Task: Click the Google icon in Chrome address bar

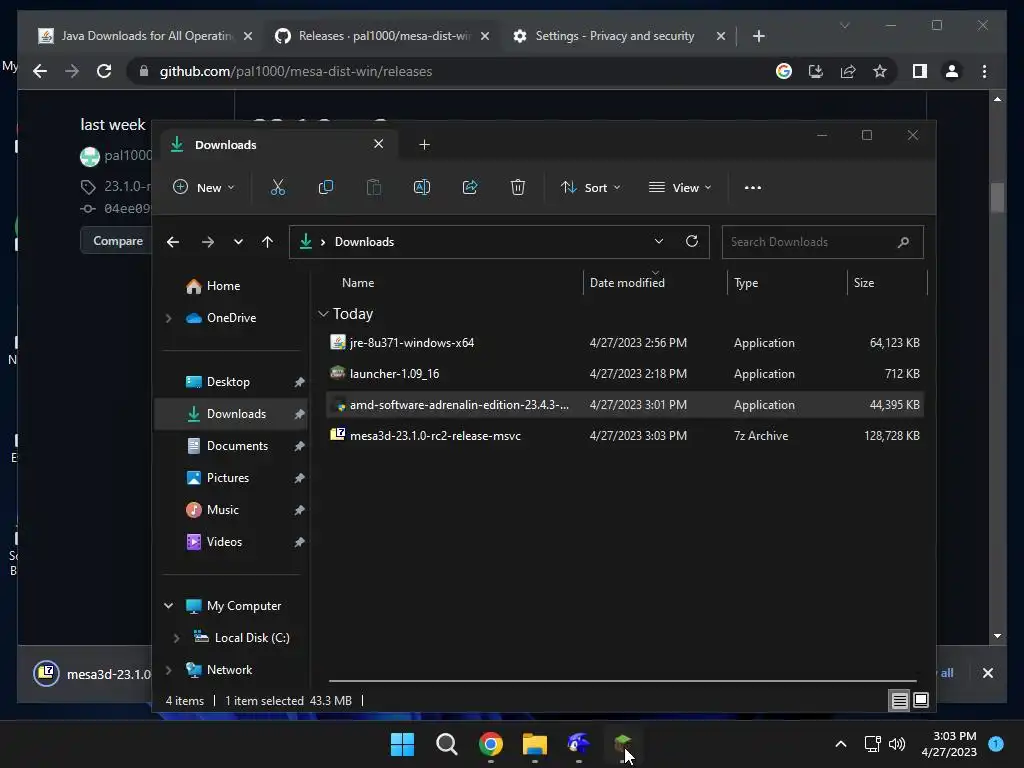Action: coord(784,71)
